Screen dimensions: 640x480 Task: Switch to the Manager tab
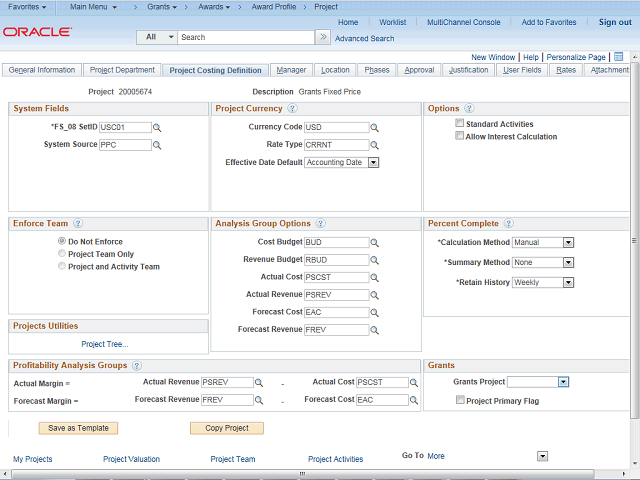291,71
